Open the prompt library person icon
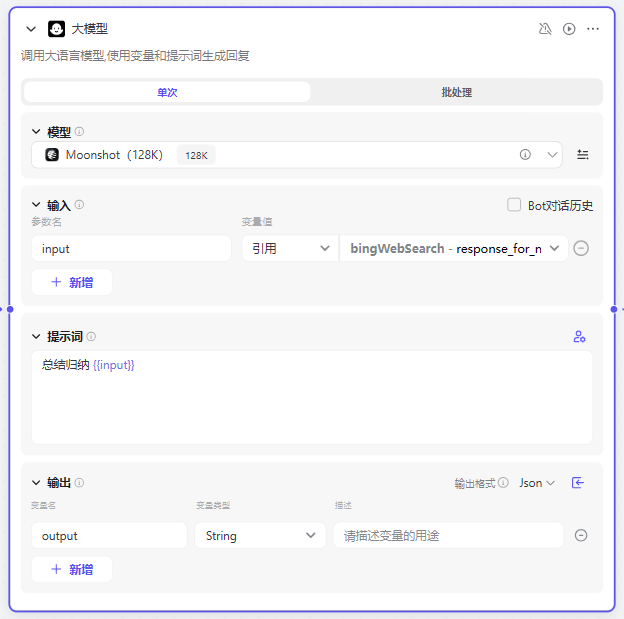 (x=579, y=337)
